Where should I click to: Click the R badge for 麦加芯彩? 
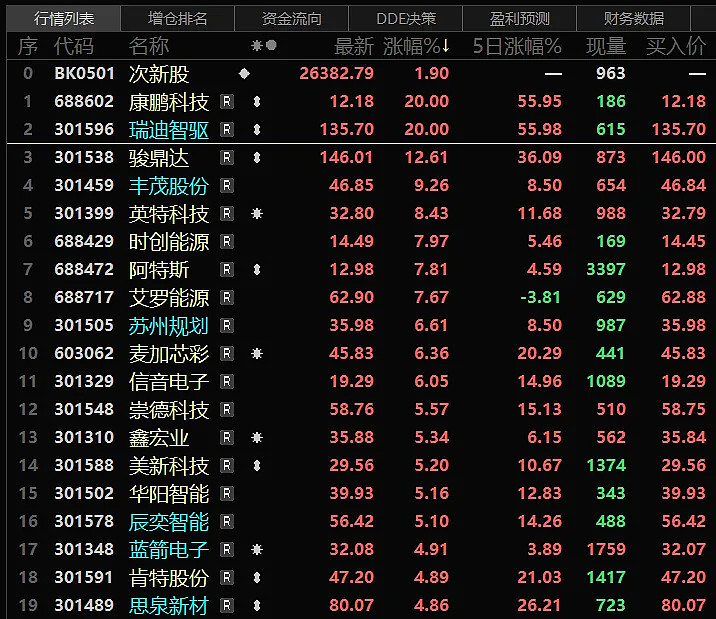227,353
